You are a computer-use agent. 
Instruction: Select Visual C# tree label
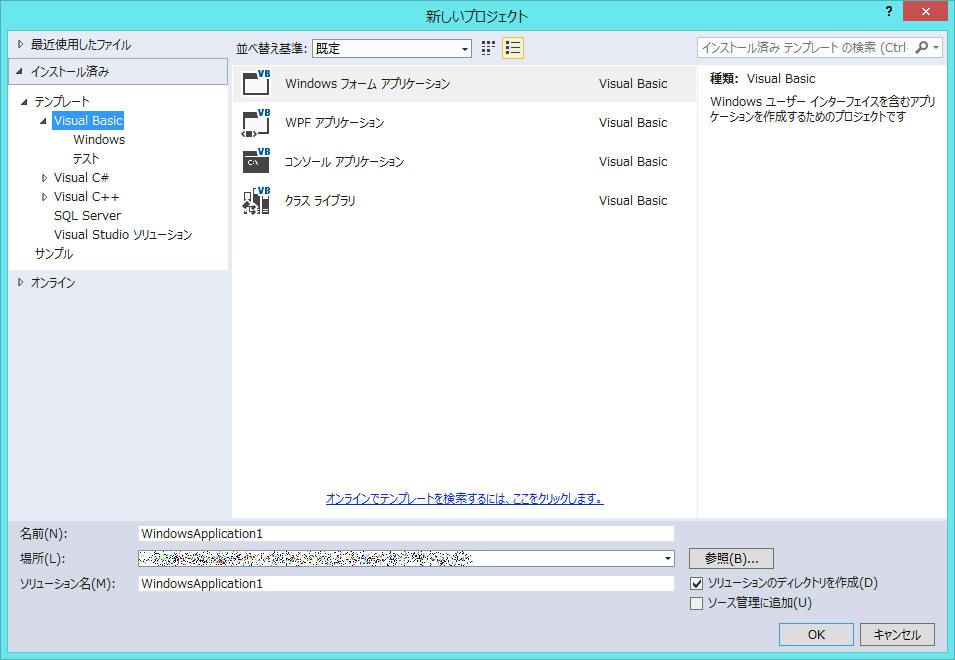coord(81,178)
